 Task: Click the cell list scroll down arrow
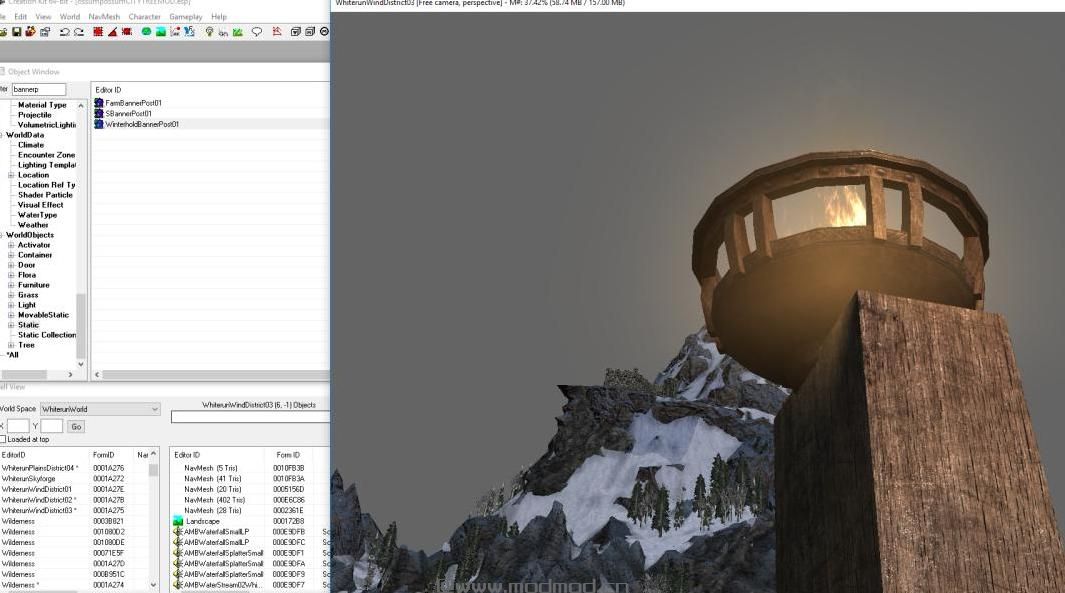(154, 584)
